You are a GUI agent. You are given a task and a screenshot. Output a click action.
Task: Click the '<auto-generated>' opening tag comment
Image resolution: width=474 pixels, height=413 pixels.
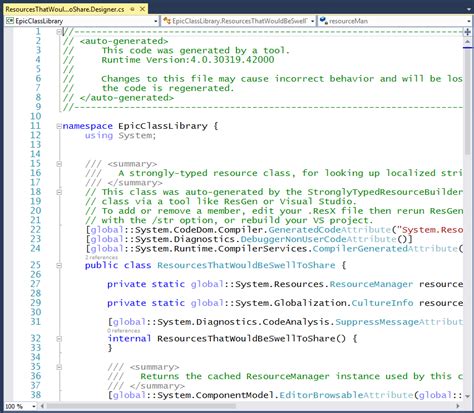(124, 41)
